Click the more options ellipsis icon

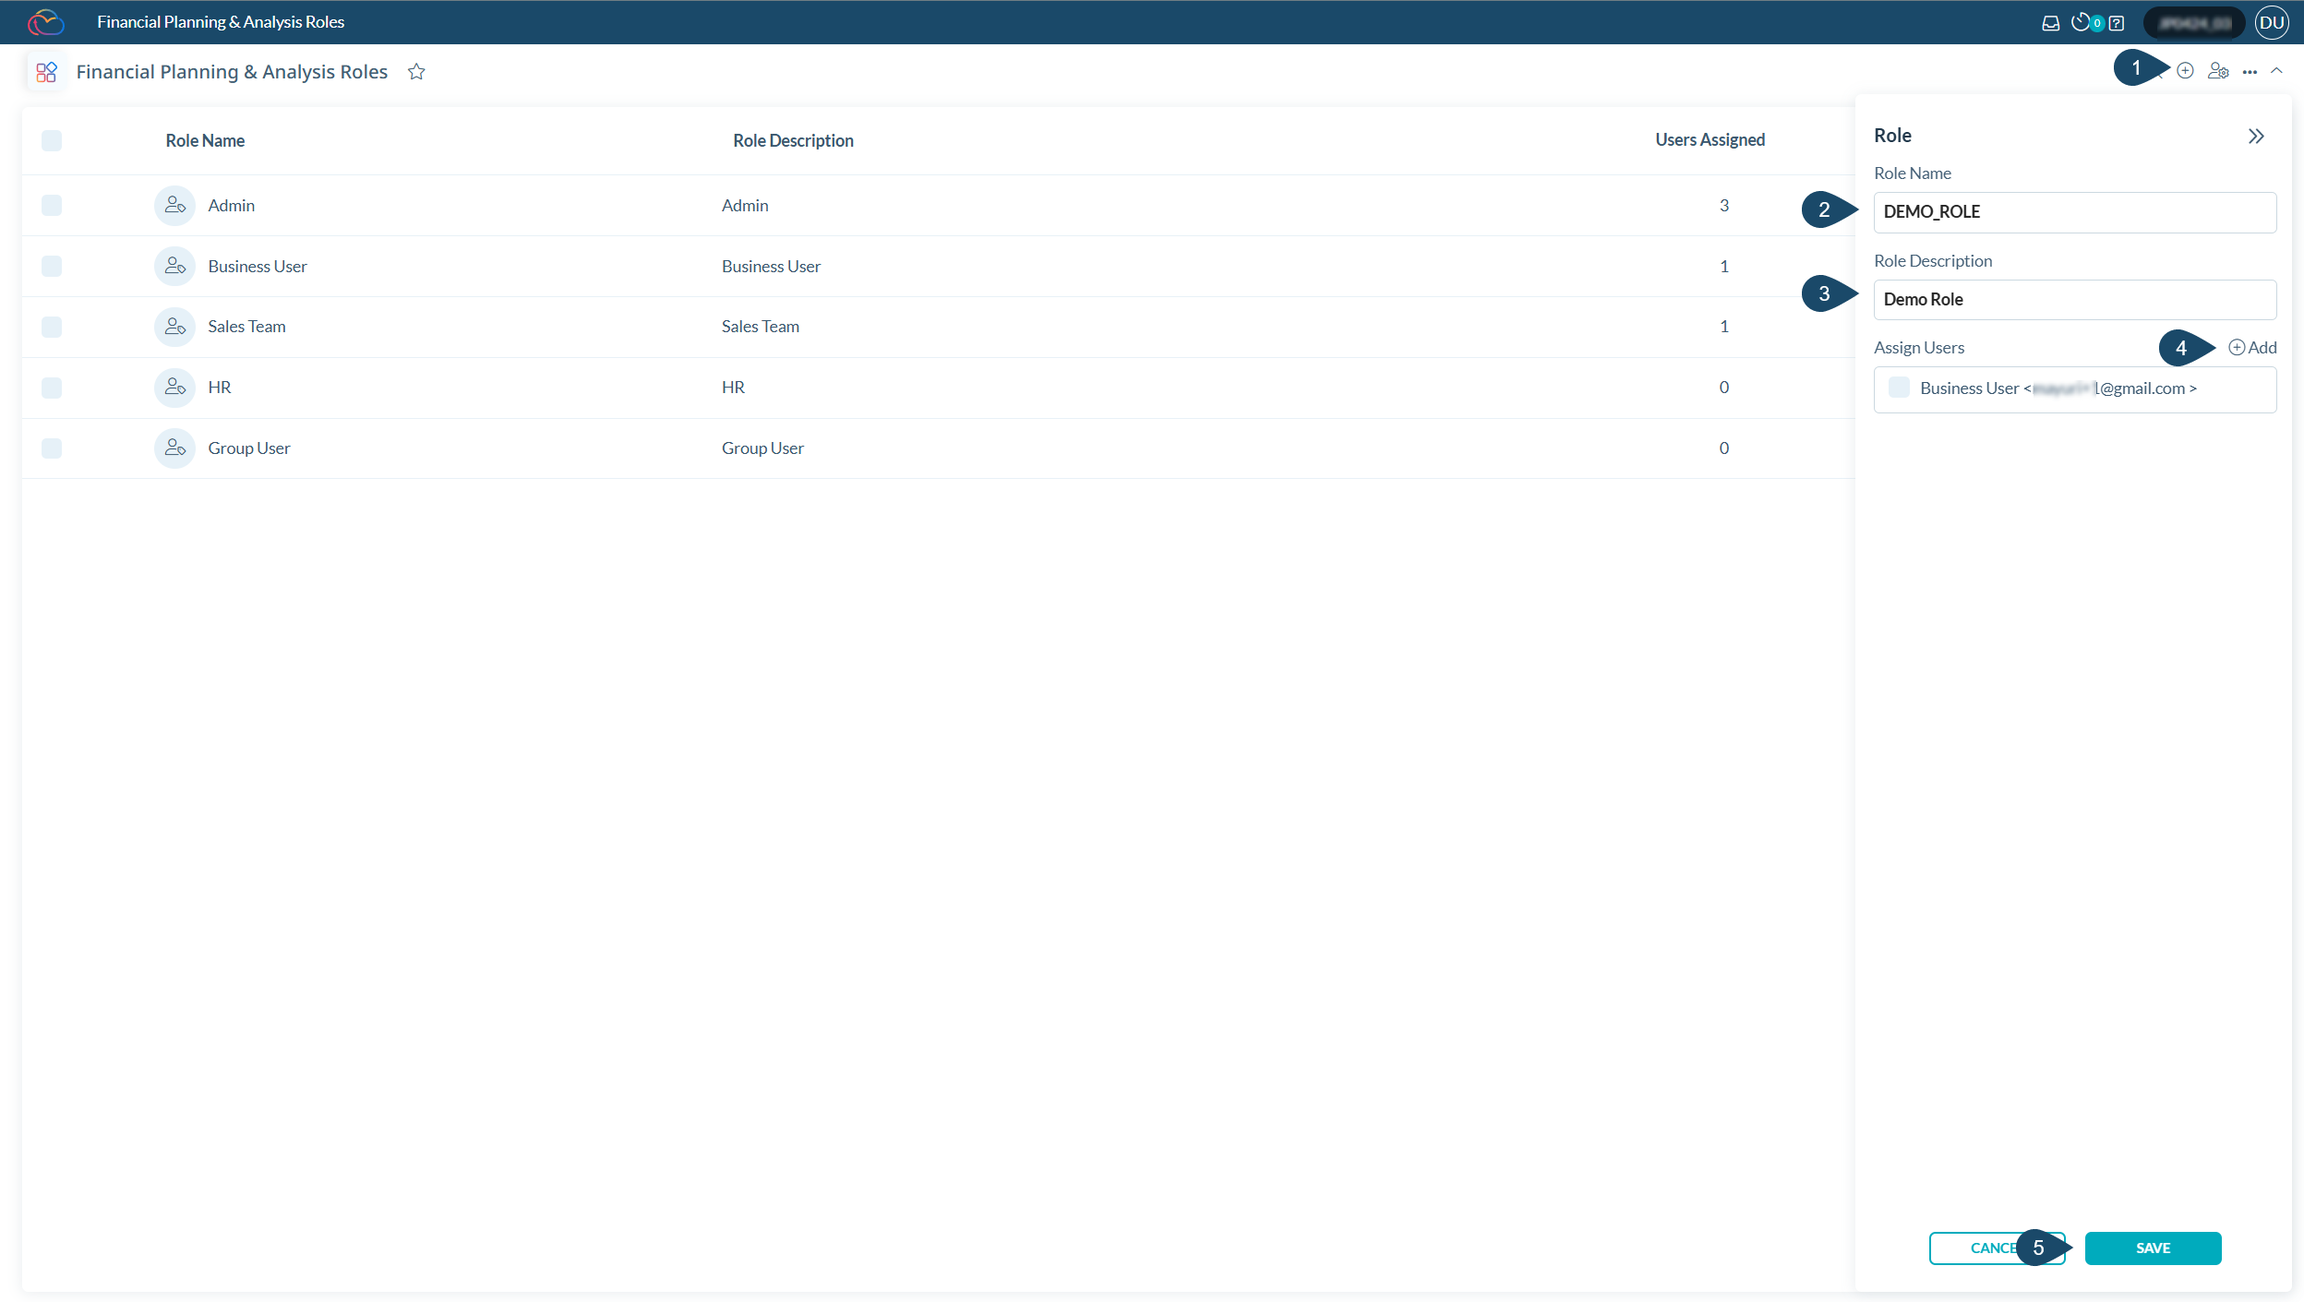point(2250,71)
